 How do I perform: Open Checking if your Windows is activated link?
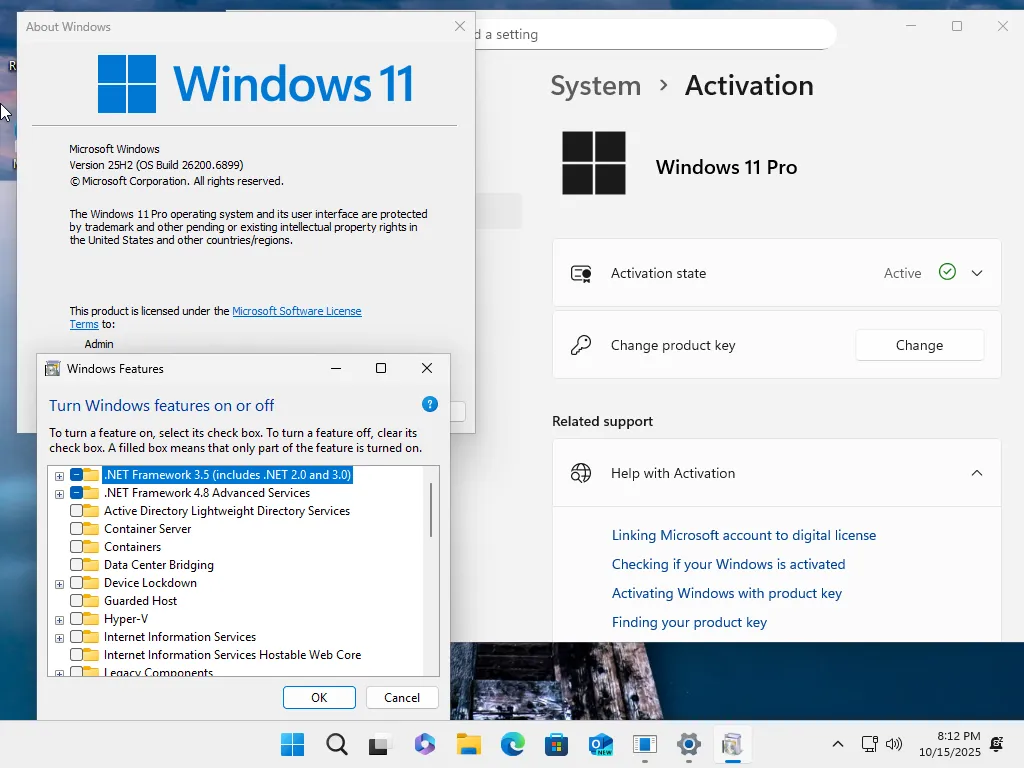point(728,564)
